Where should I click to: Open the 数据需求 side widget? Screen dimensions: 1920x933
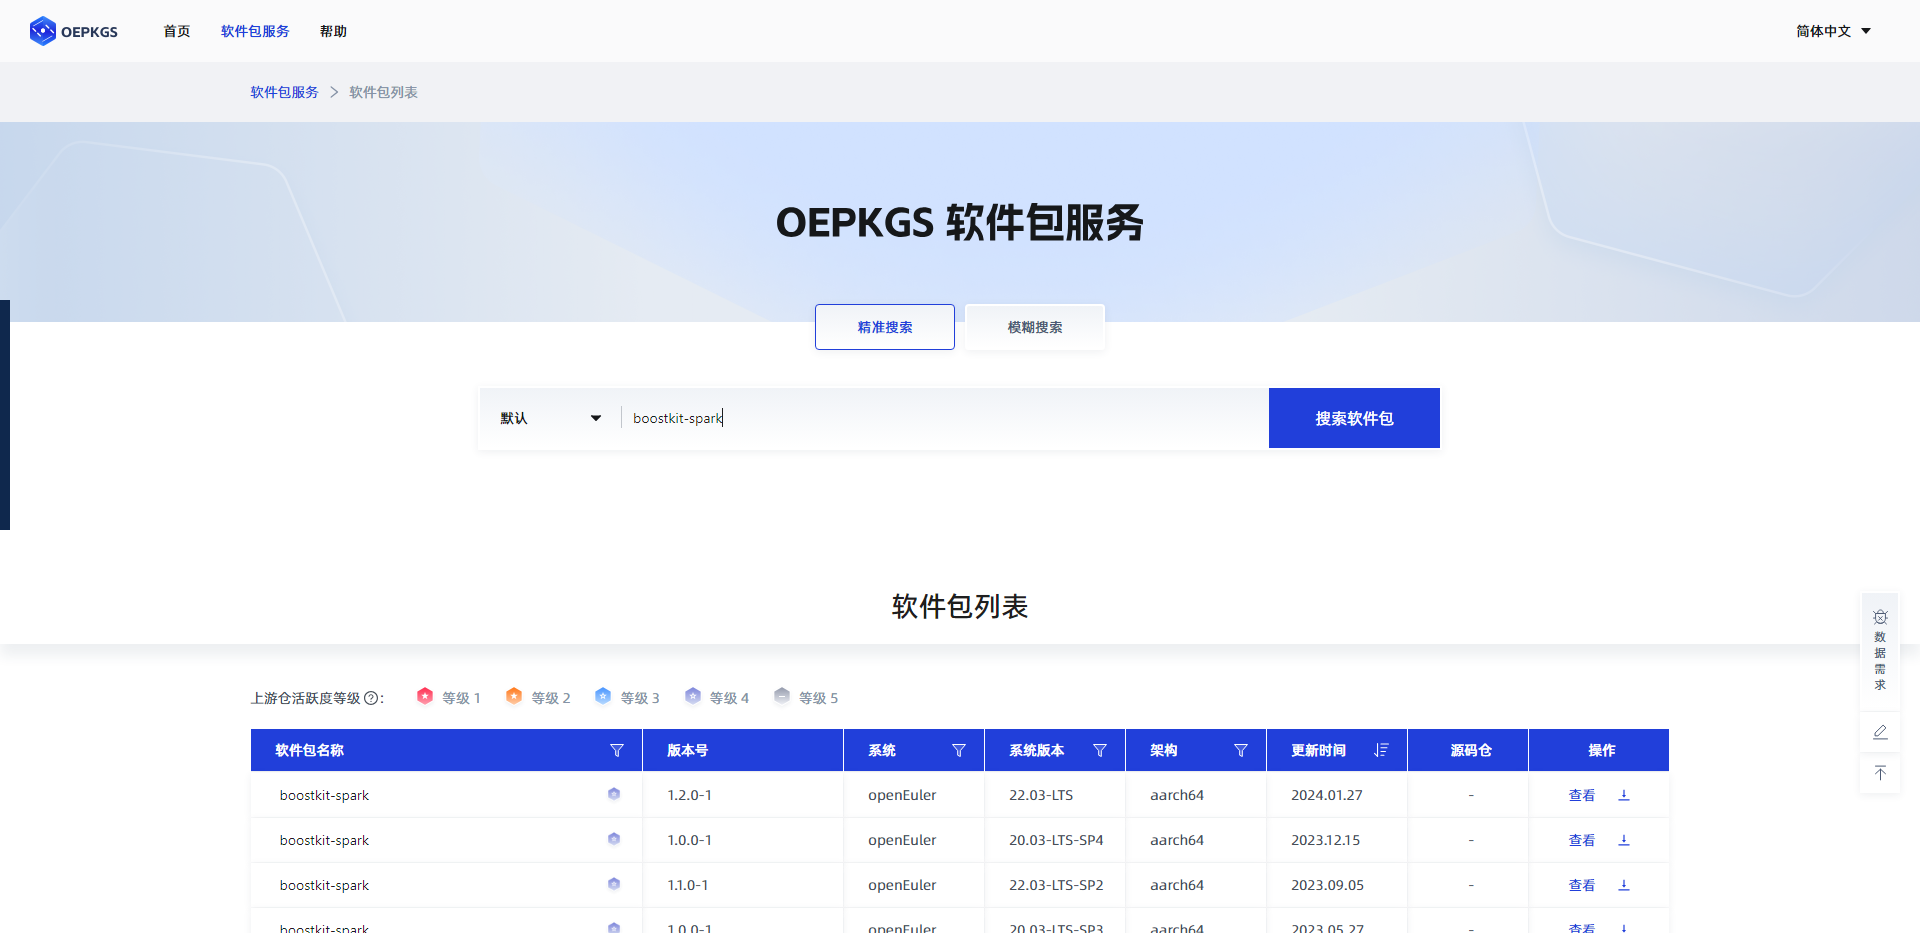tap(1880, 651)
